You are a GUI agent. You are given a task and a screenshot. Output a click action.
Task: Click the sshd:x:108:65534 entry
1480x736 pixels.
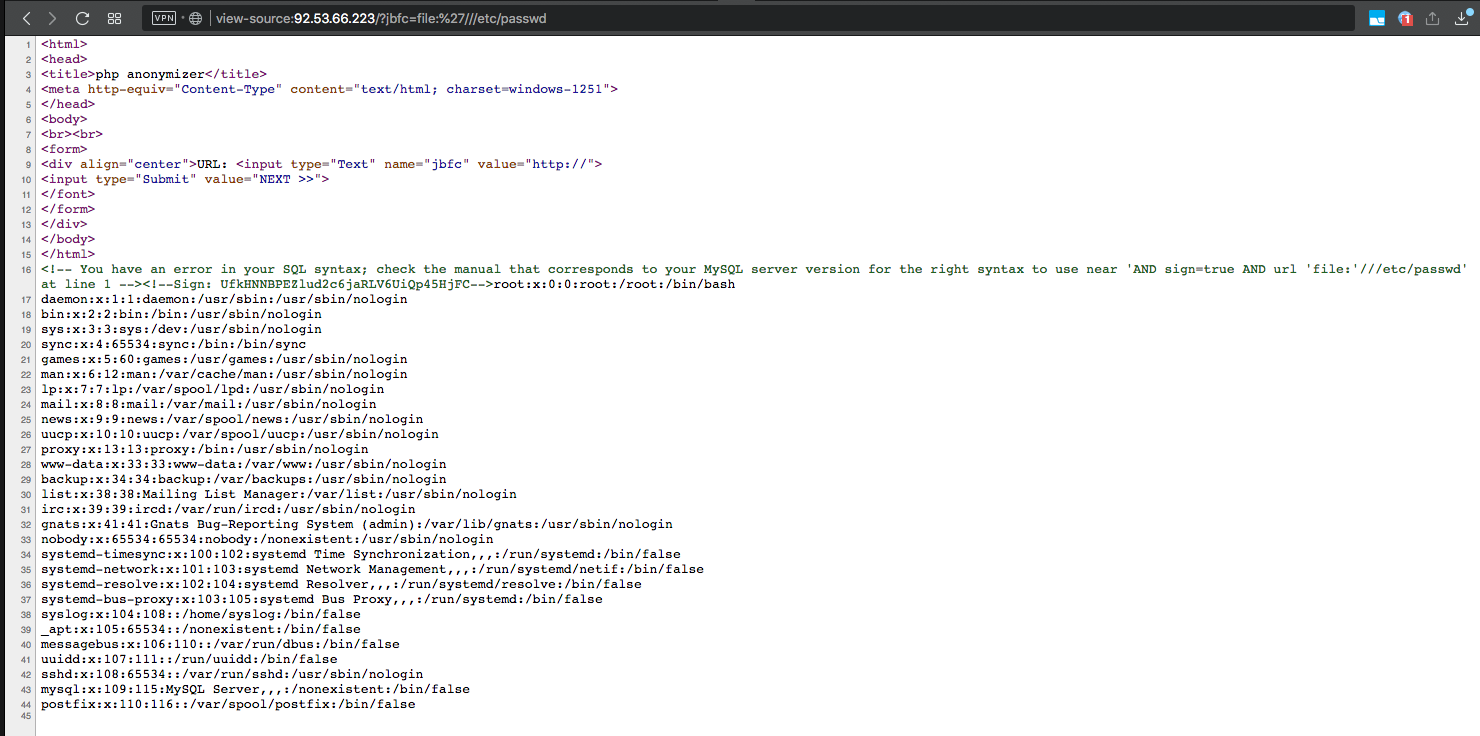click(x=232, y=674)
